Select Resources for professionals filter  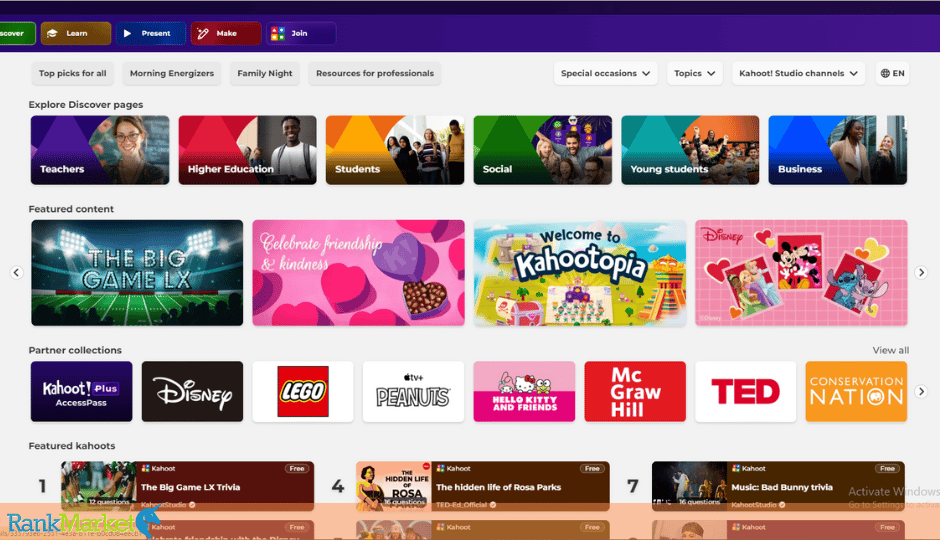[x=375, y=73]
